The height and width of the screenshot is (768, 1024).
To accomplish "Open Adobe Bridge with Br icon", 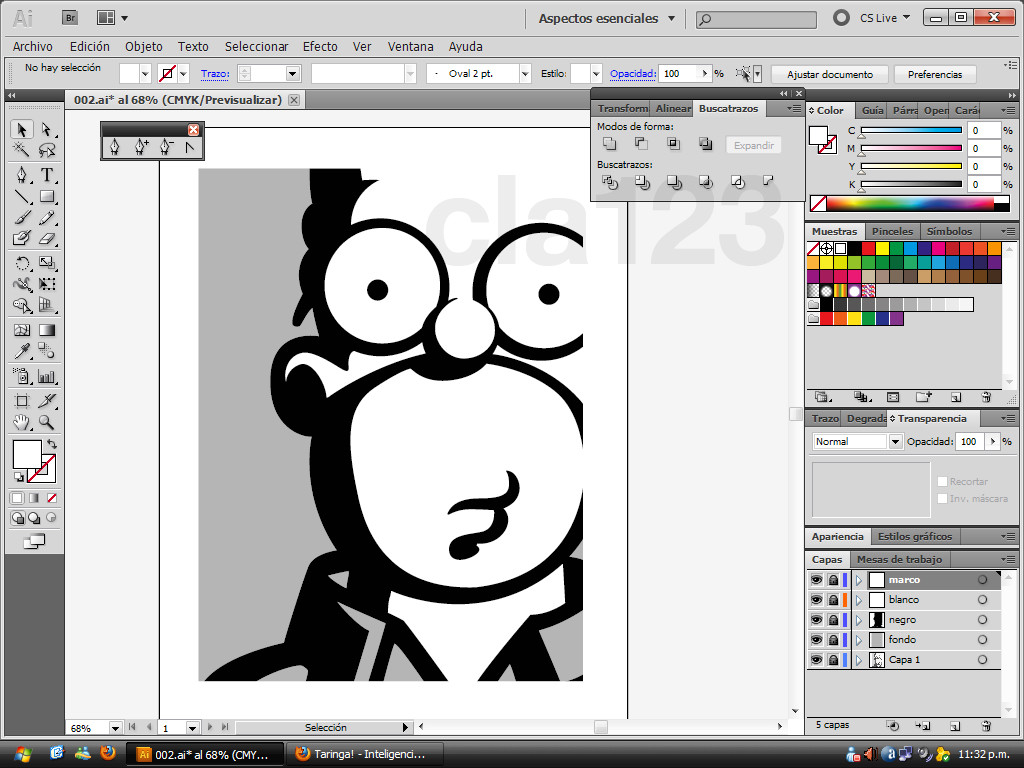I will tap(70, 18).
